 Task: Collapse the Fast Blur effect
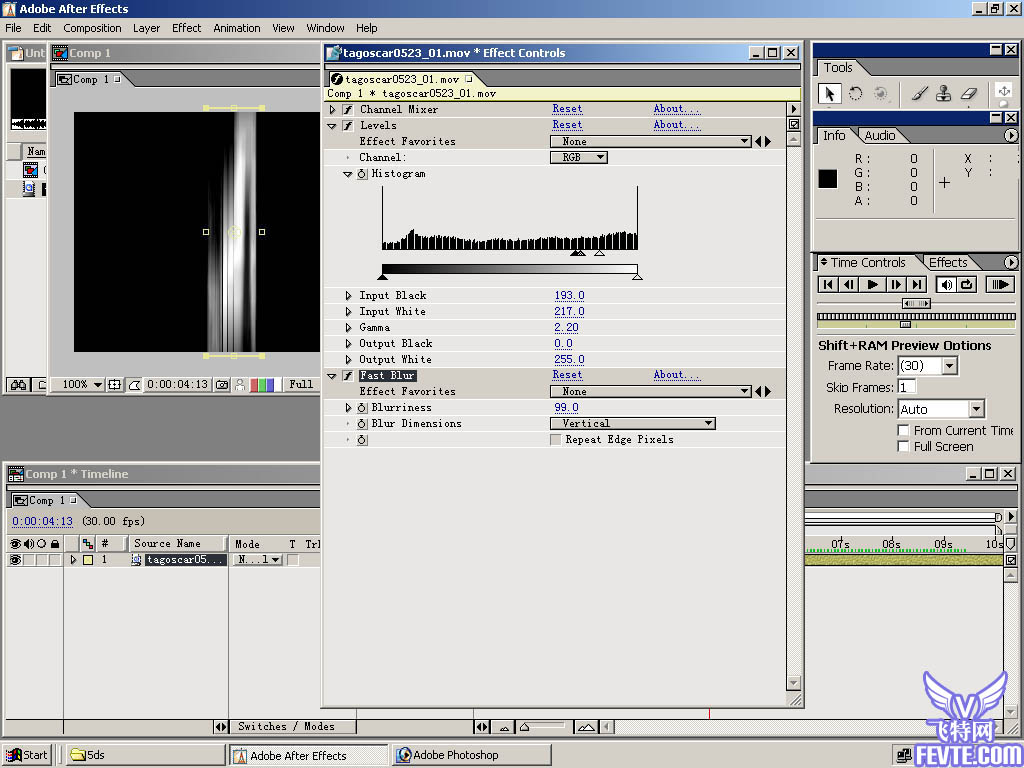click(x=332, y=376)
